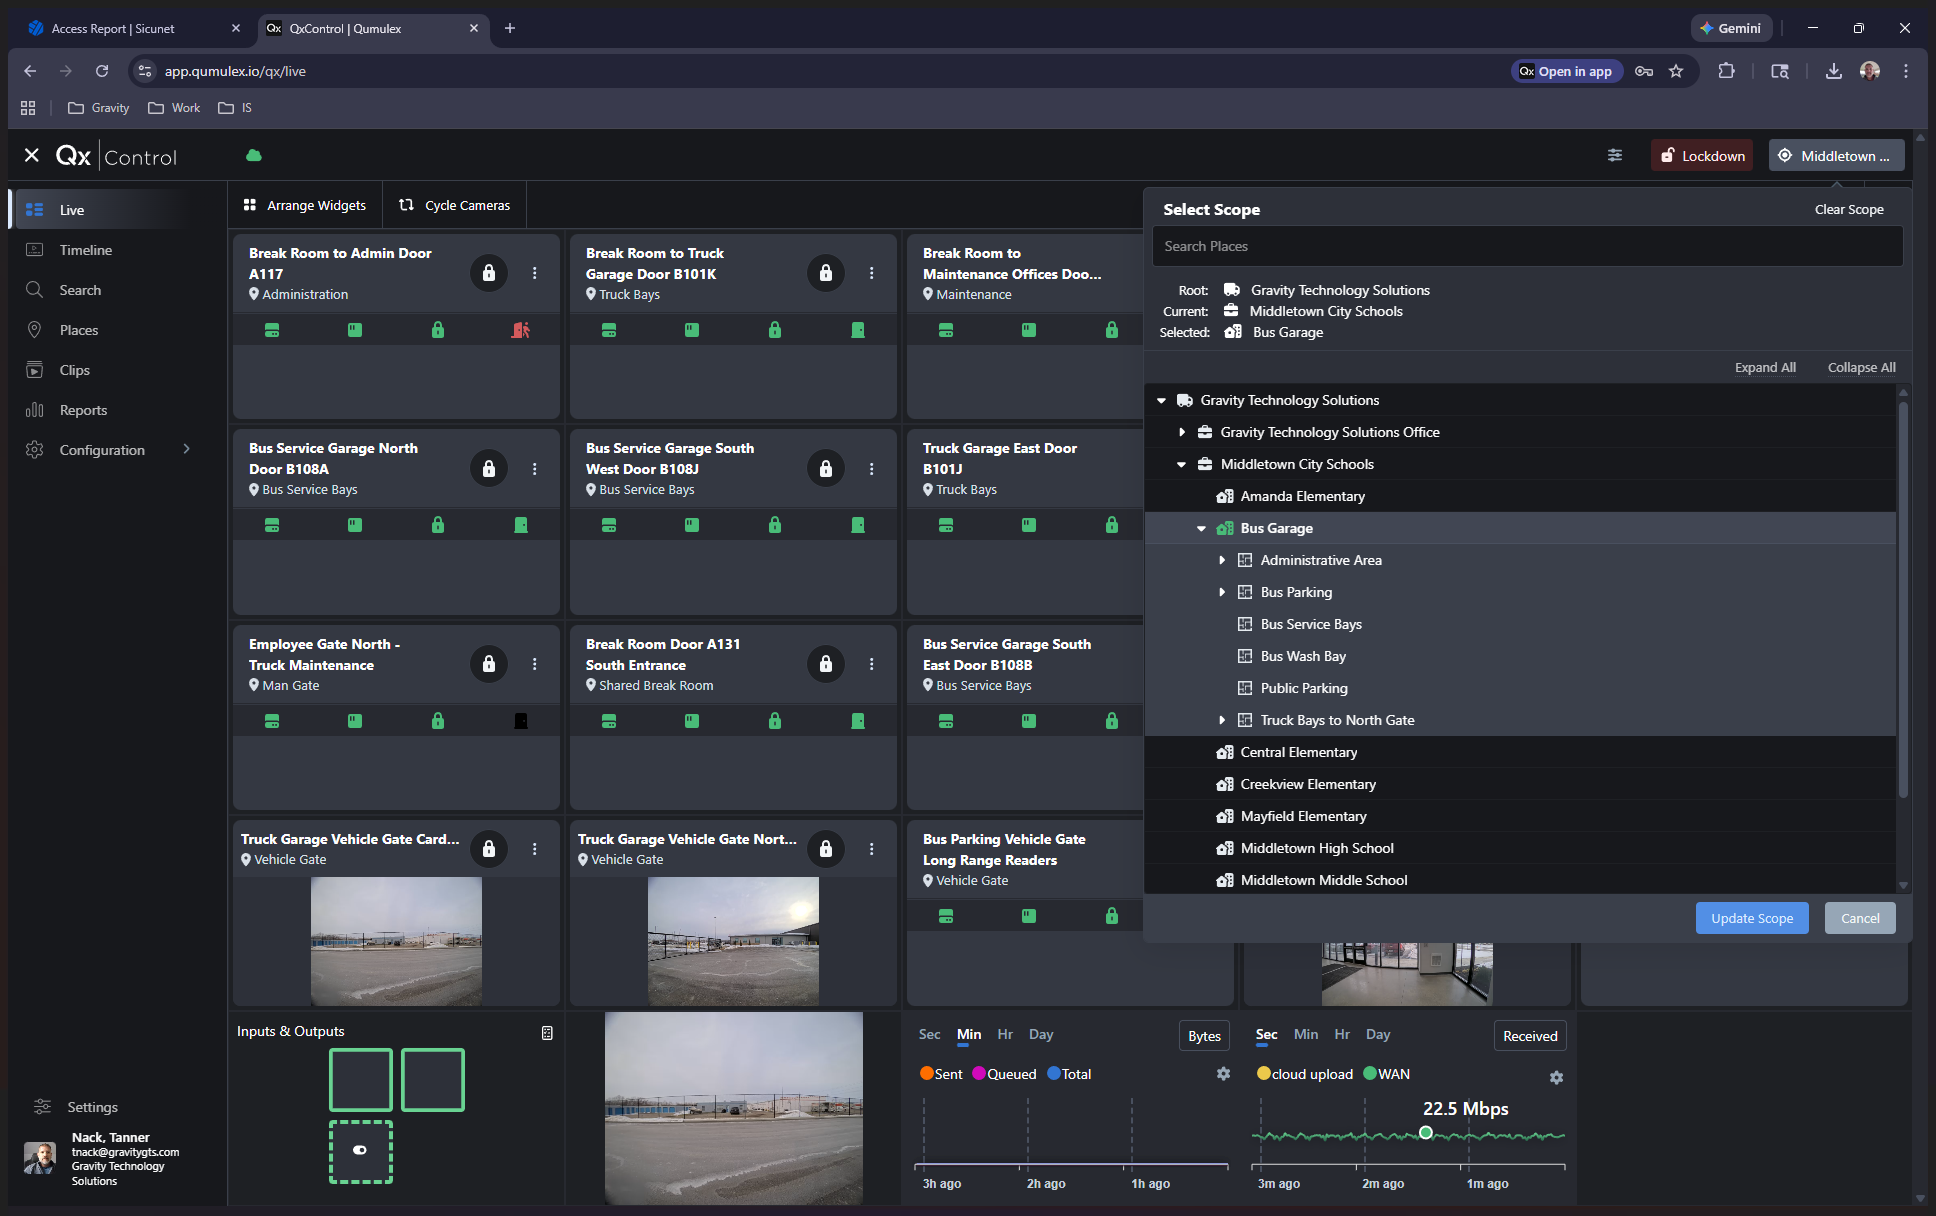Open options menu for Bus Service Garage North Door
The image size is (1936, 1216).
(x=535, y=468)
